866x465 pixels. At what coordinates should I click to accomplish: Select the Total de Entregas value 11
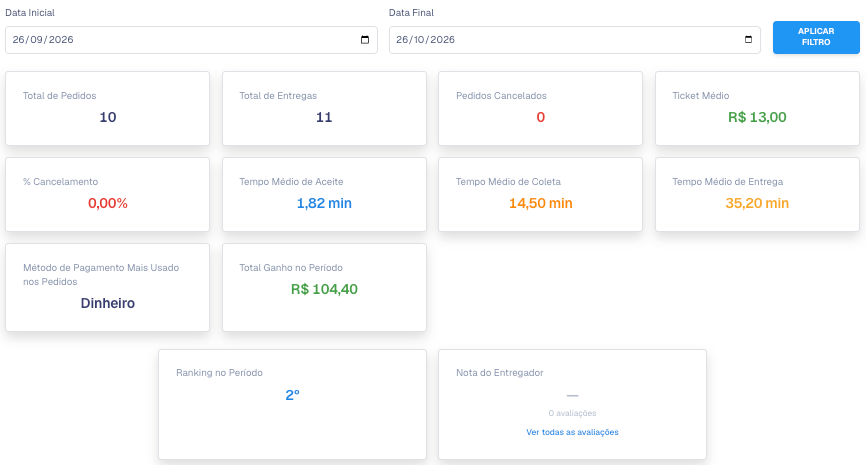click(324, 117)
